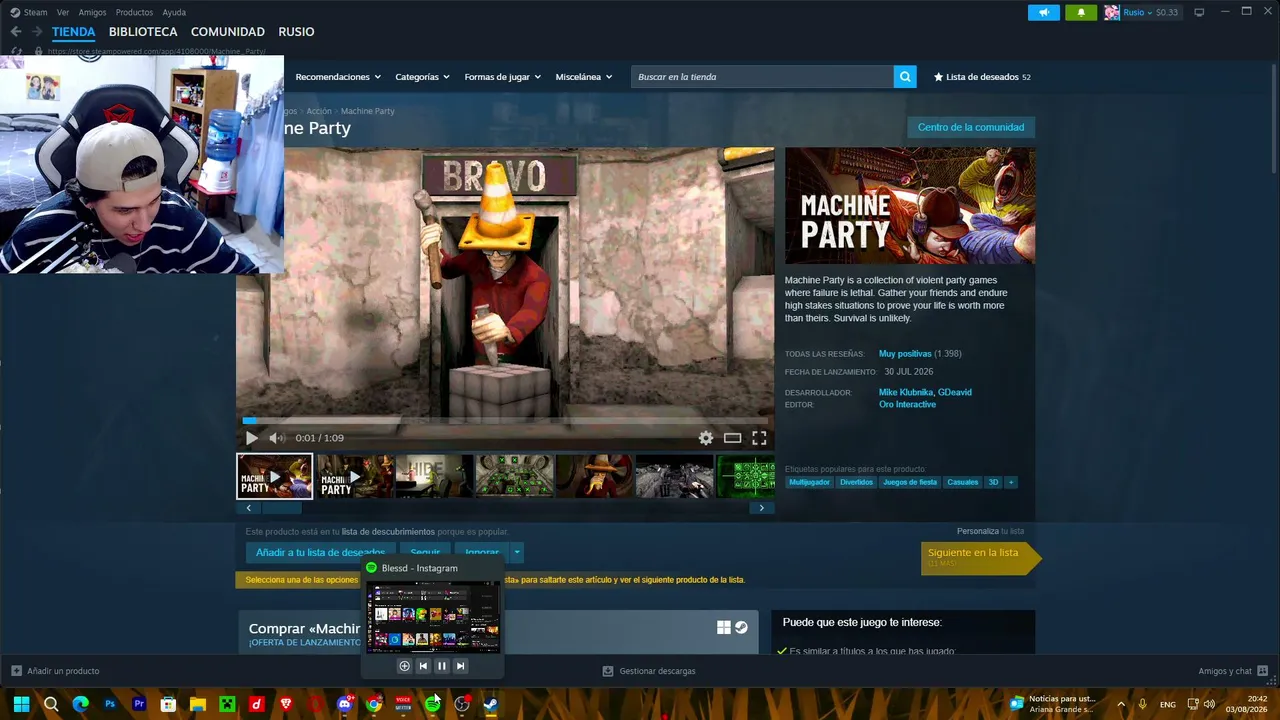Click the Big Picture mode icon

1199,13
